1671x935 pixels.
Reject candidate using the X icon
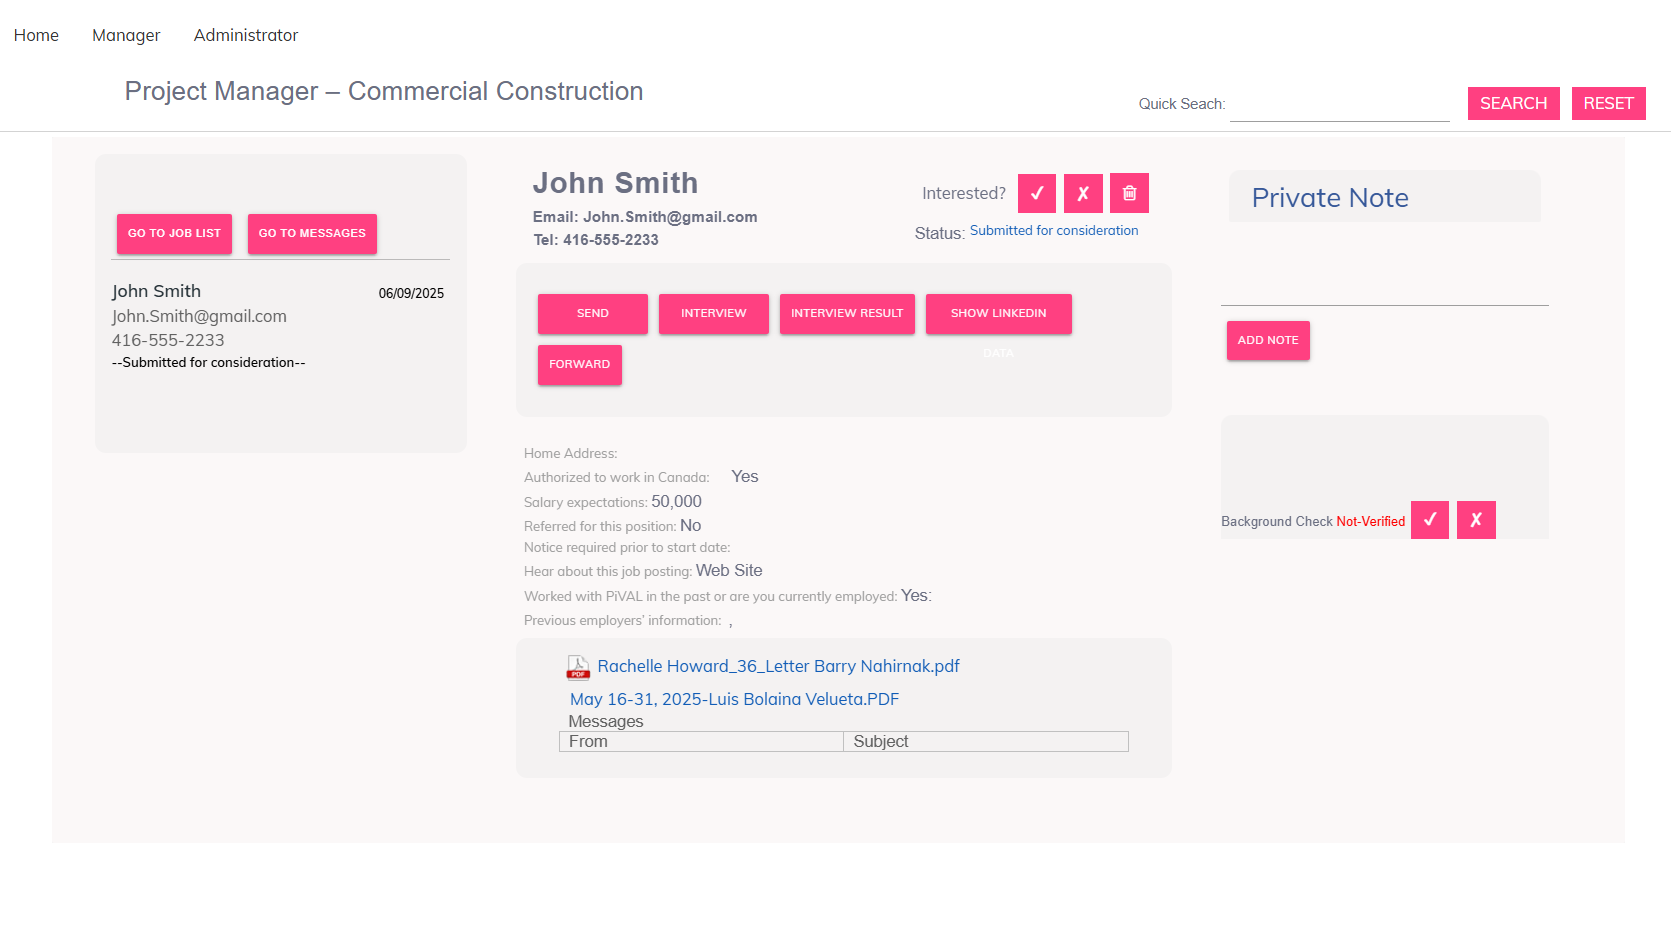coord(1083,193)
